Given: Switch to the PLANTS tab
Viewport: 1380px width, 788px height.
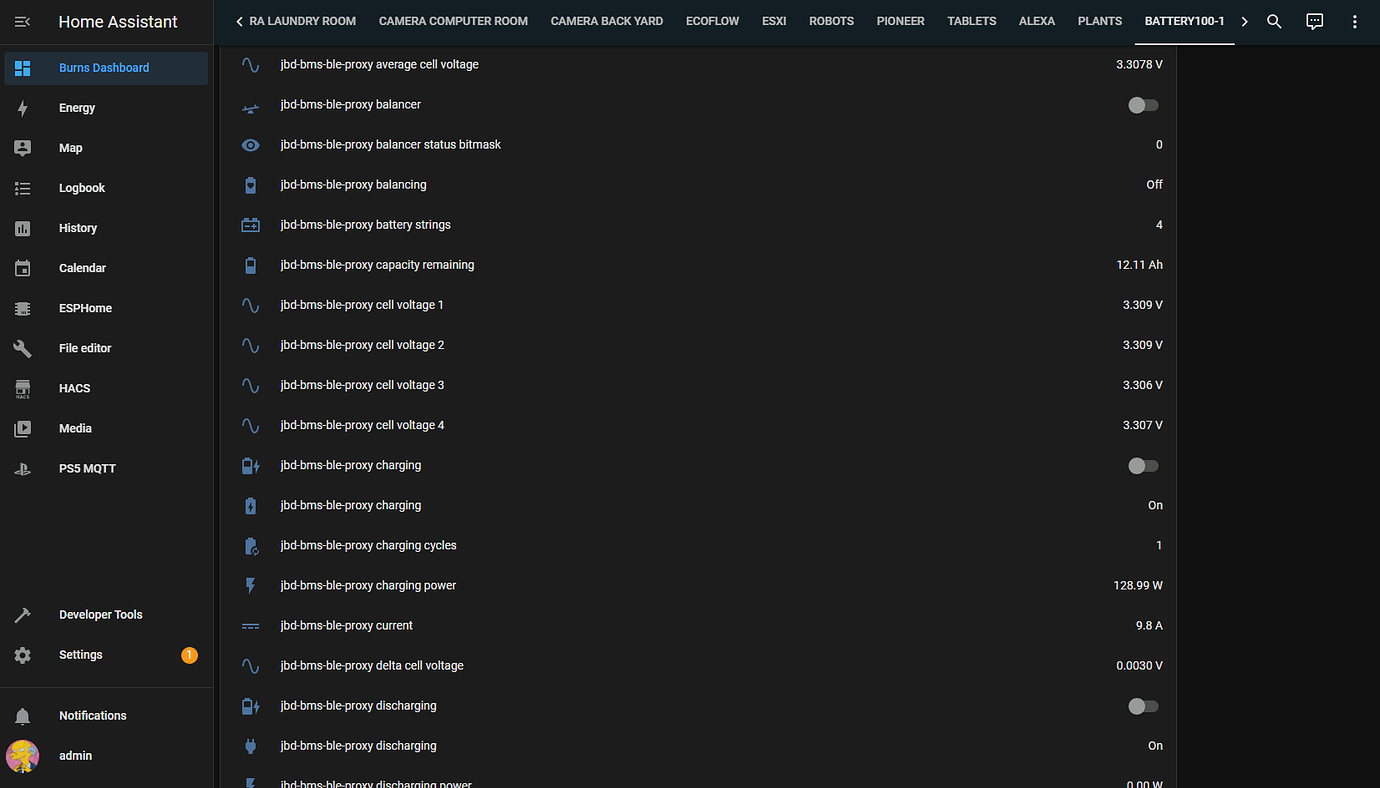Looking at the screenshot, I should (1099, 20).
